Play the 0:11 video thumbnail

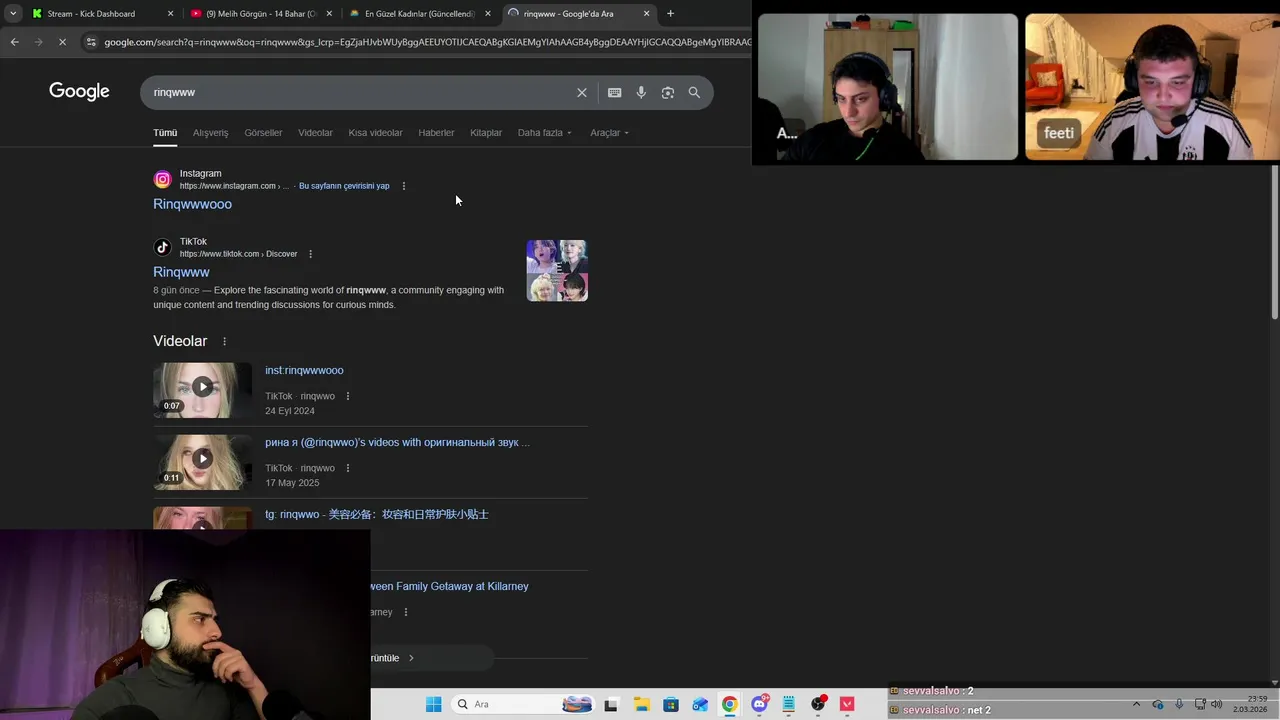tap(202, 462)
